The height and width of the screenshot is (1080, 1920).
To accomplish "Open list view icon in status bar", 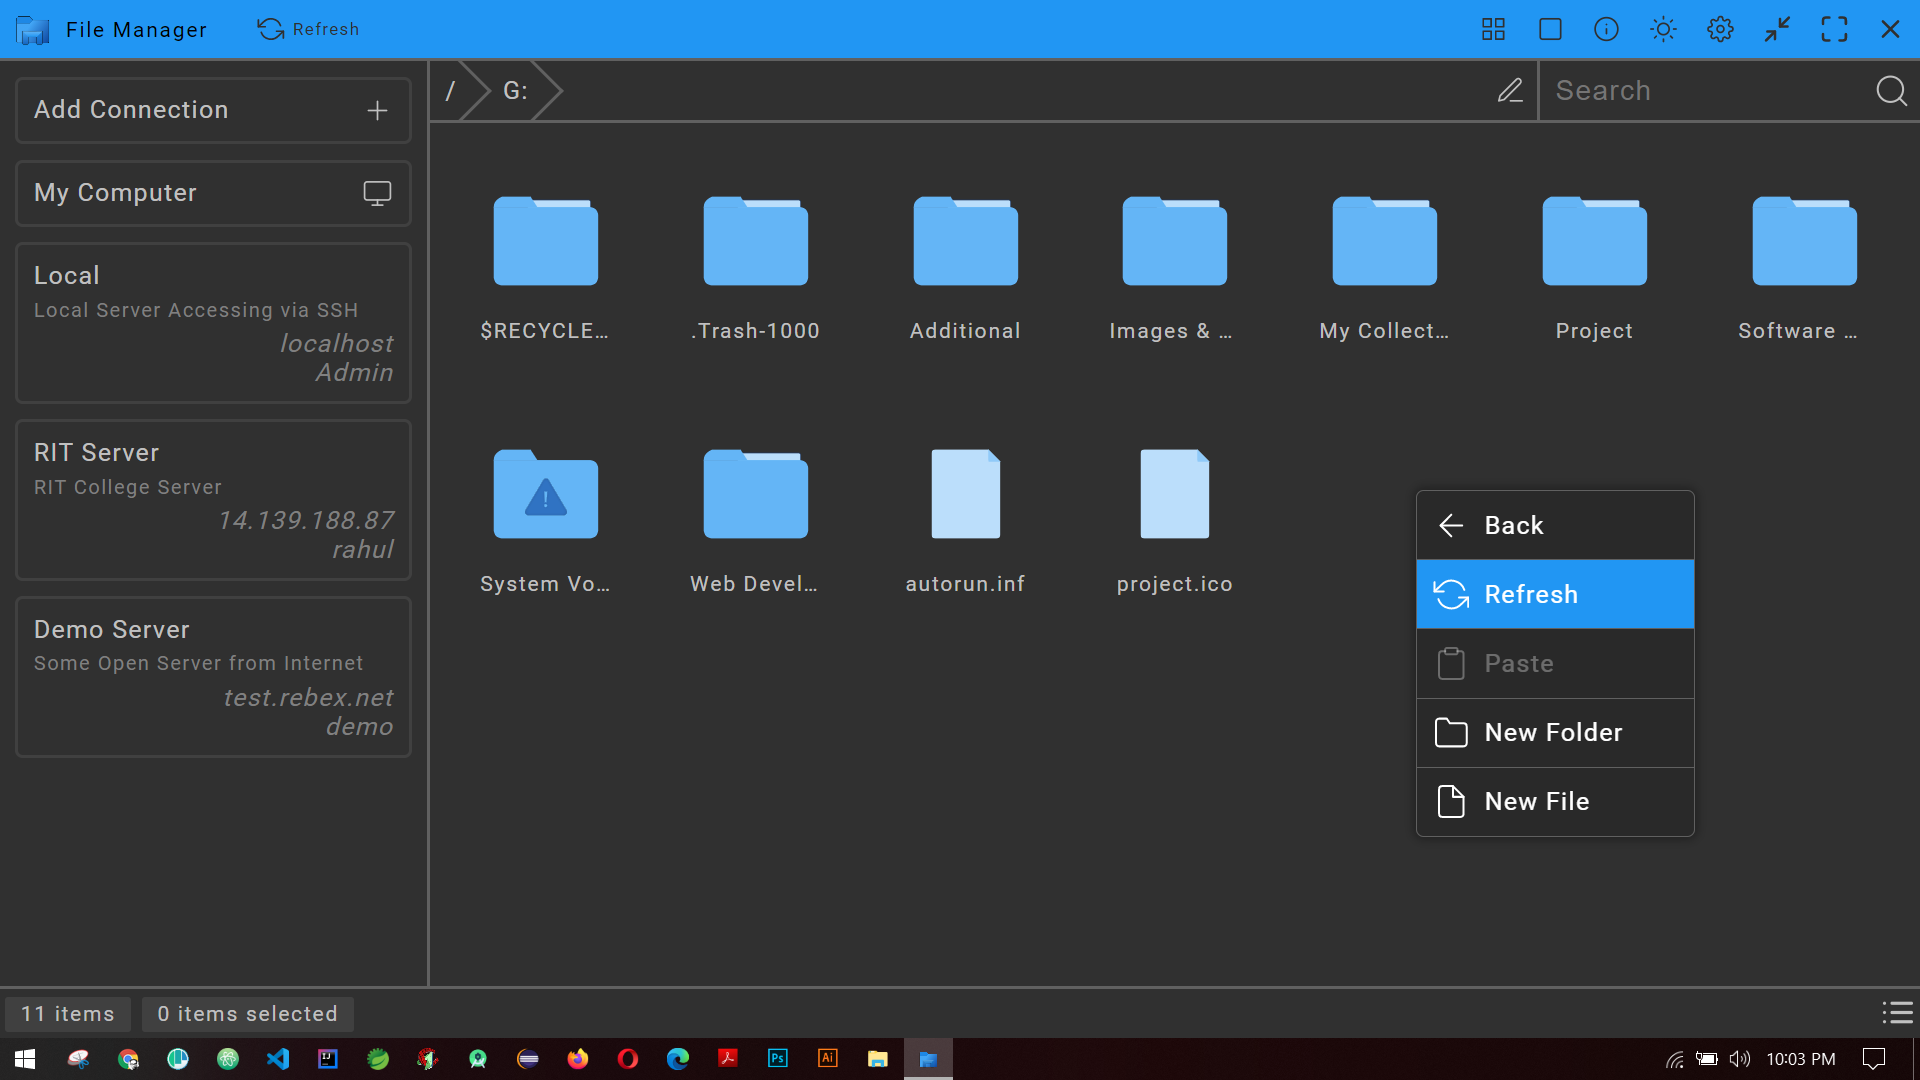I will pyautogui.click(x=1897, y=1013).
